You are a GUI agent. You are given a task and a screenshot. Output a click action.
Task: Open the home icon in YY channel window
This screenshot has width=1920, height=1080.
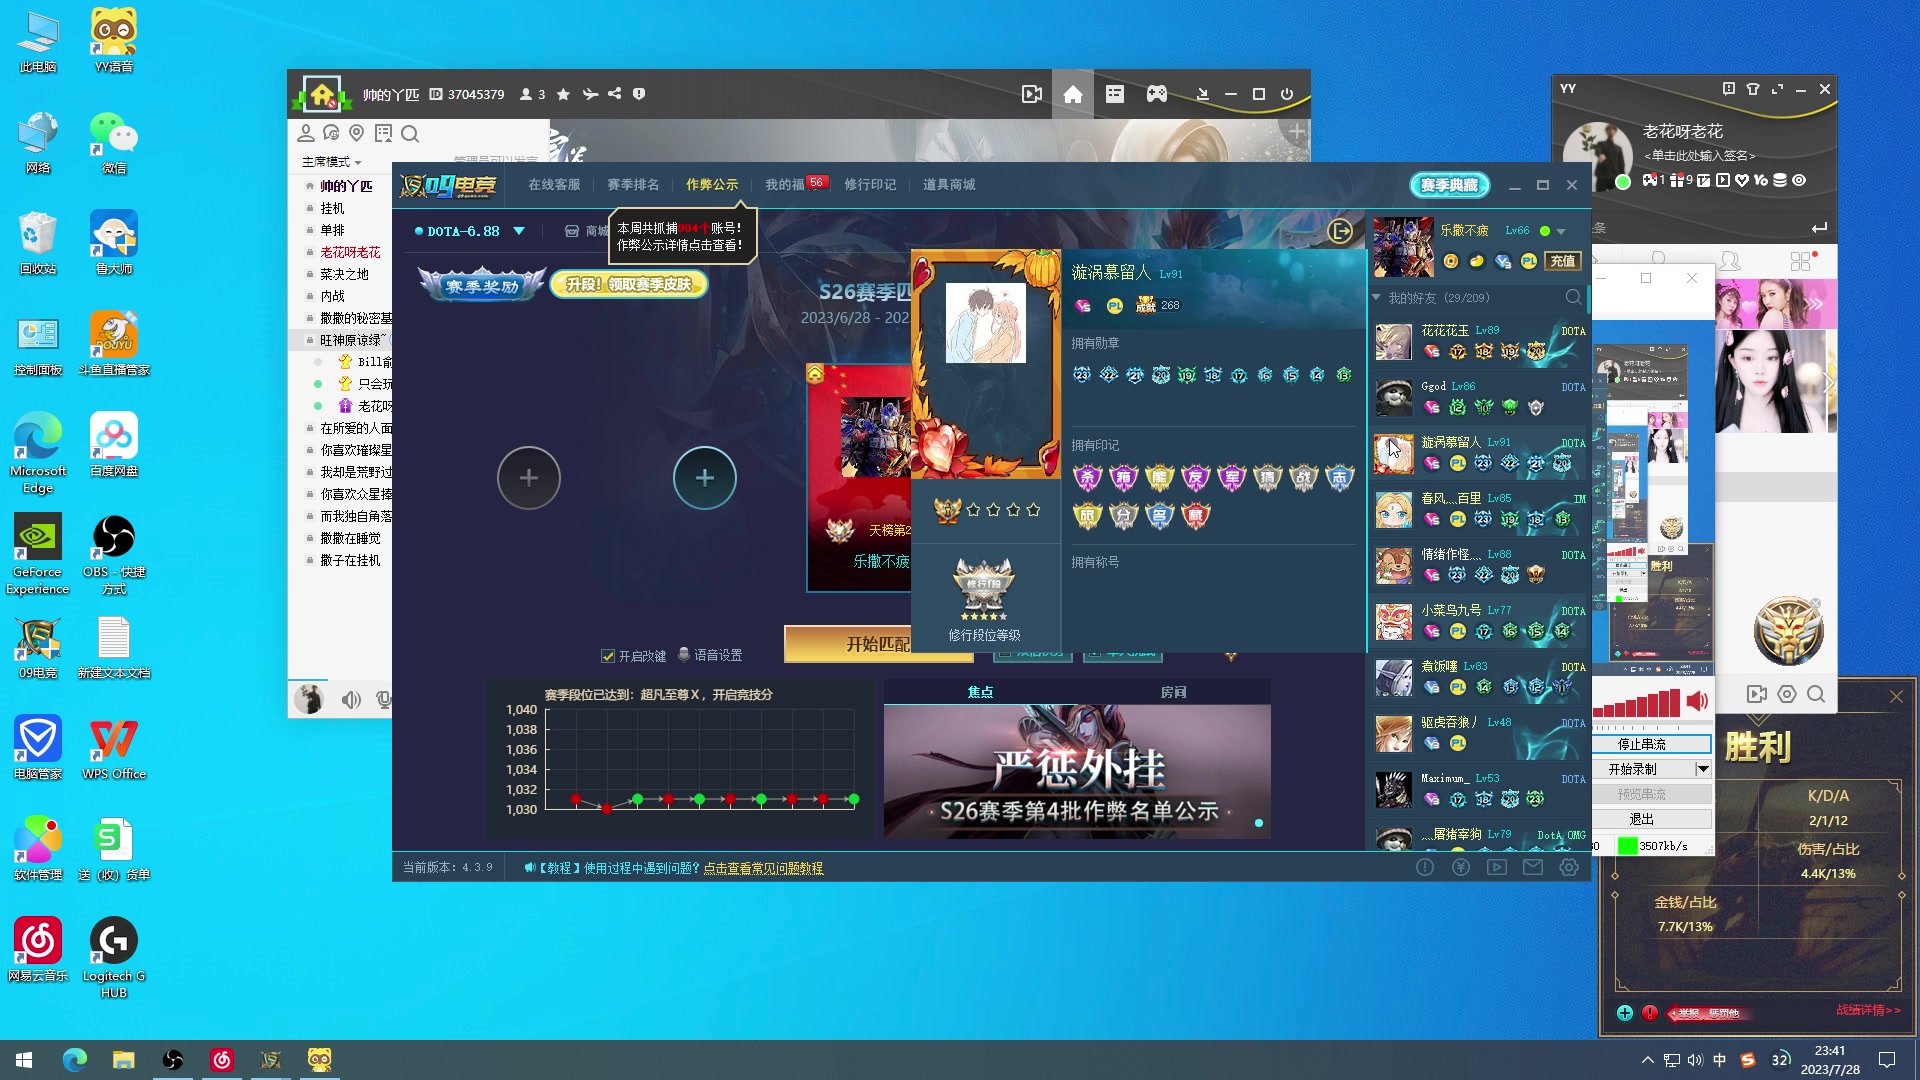pyautogui.click(x=1072, y=94)
